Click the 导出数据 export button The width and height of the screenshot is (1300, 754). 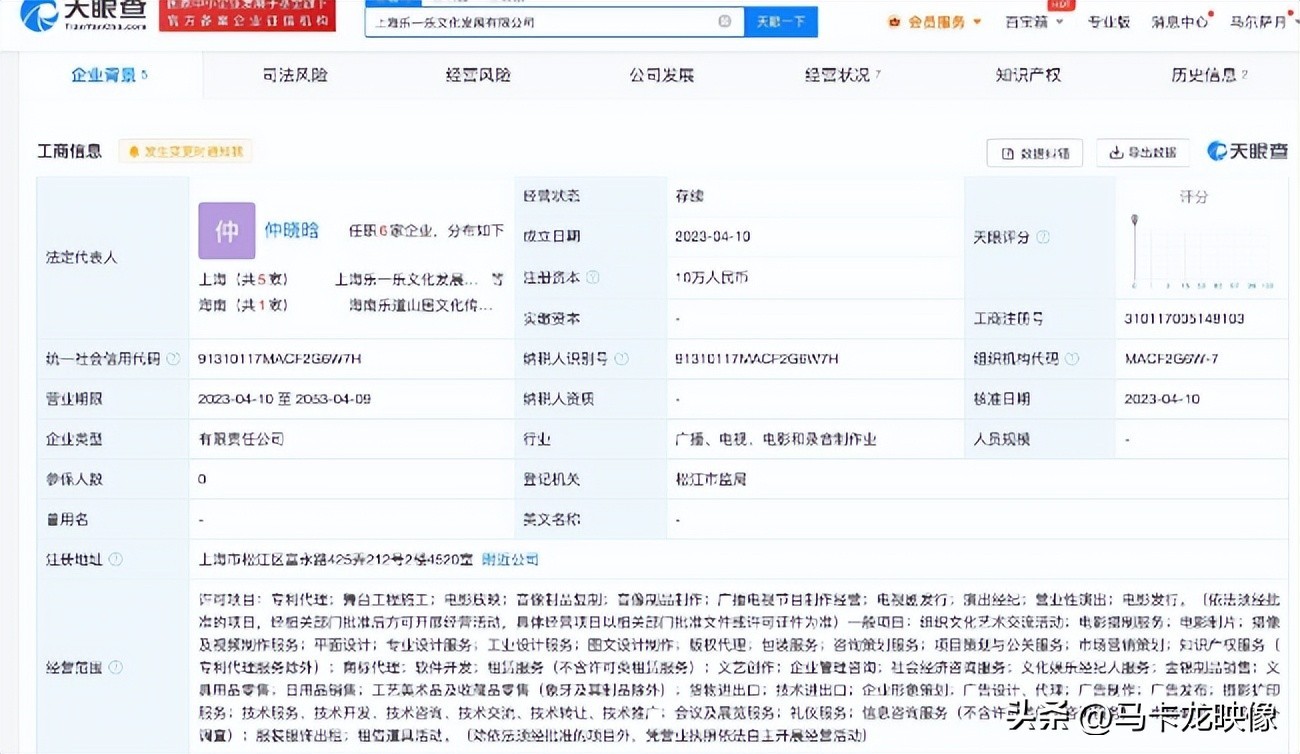pos(1143,153)
